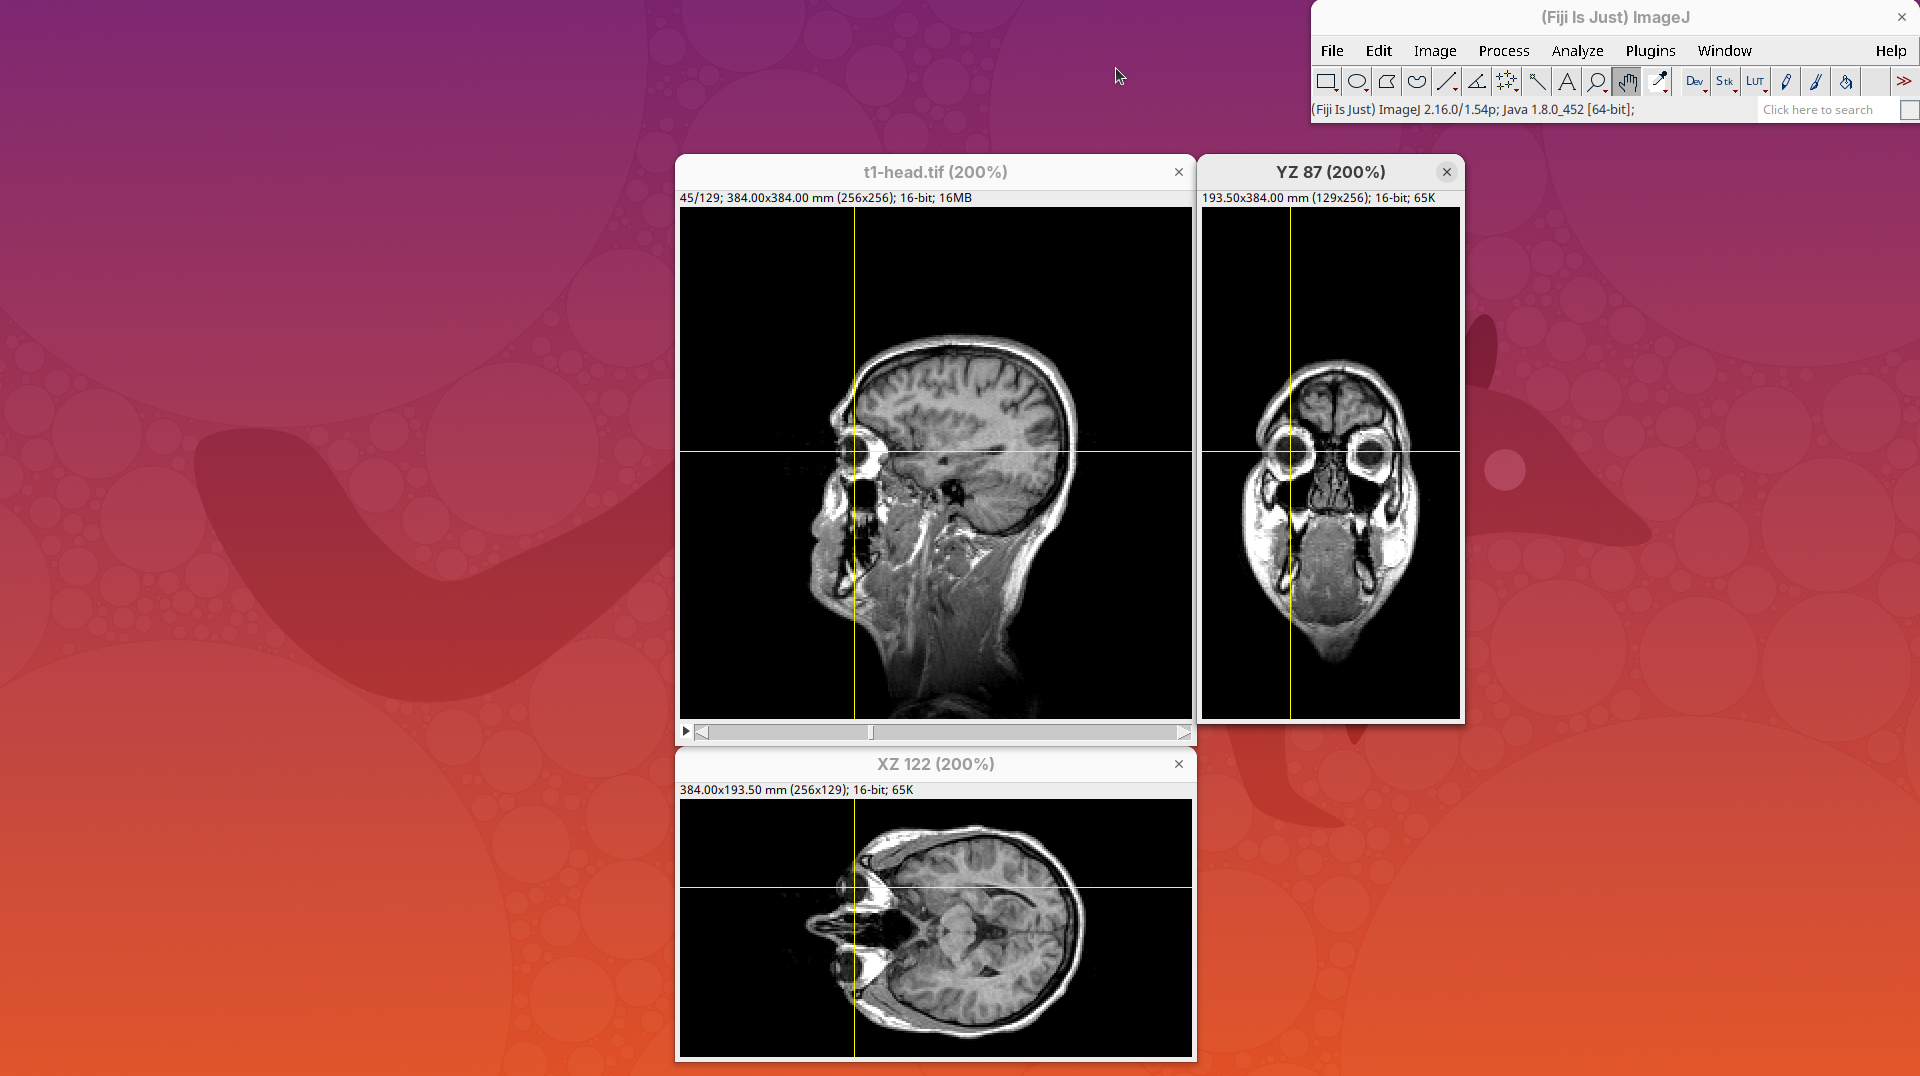Play the t1-head.tif stack animation
The height and width of the screenshot is (1076, 1920).
click(686, 732)
